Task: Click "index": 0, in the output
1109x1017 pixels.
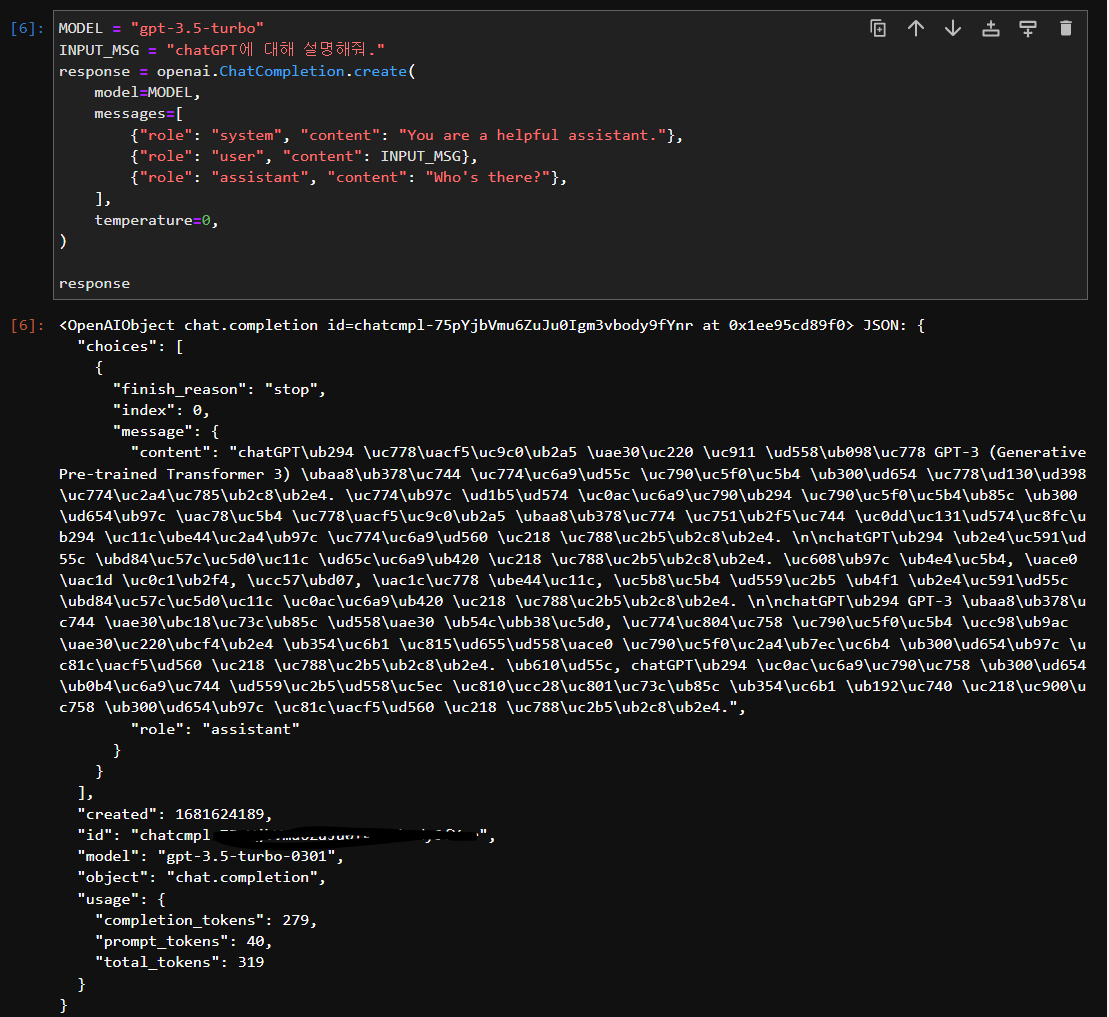Action: (161, 410)
